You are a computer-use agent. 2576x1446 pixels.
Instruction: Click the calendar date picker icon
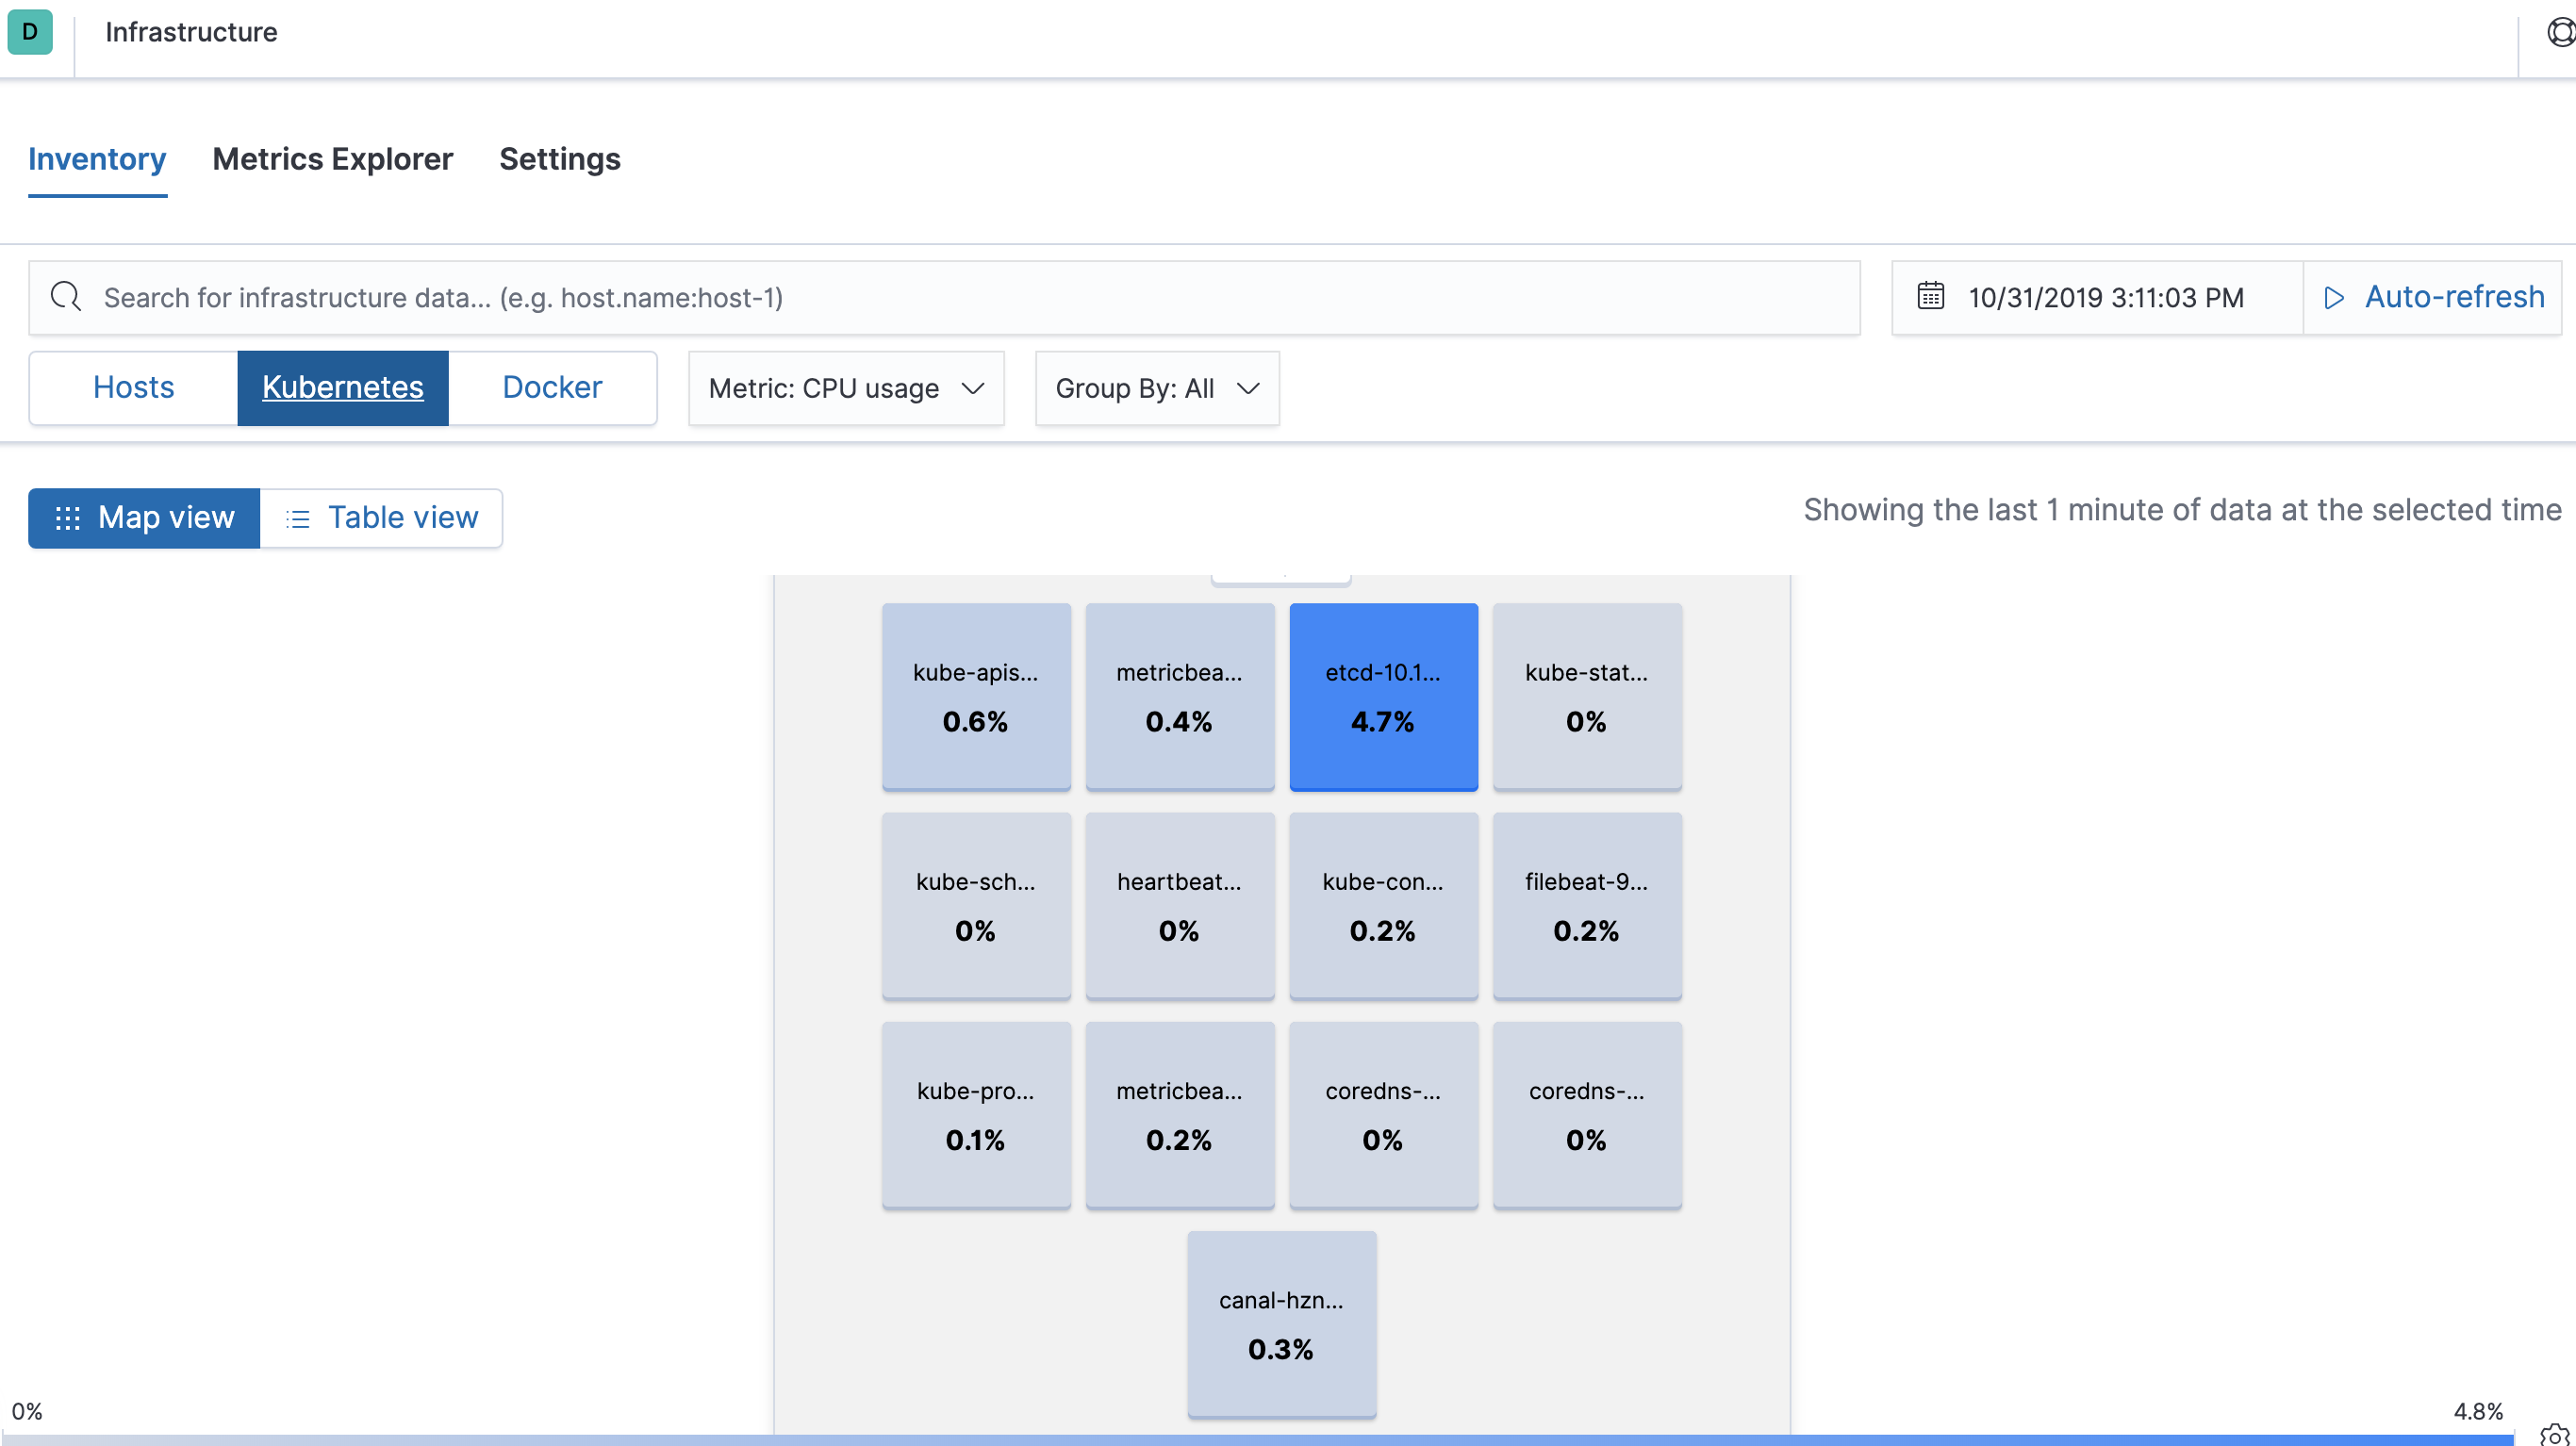click(1930, 295)
